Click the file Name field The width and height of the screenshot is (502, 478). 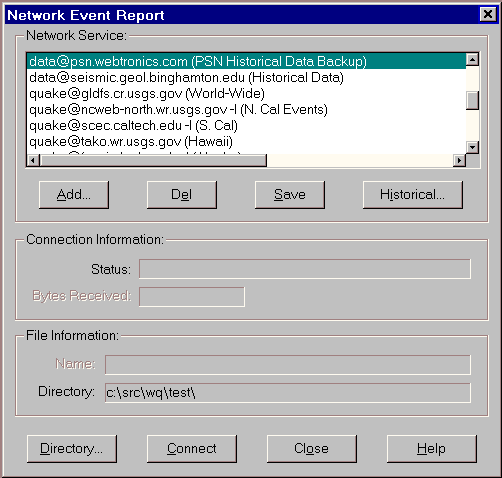[288, 365]
